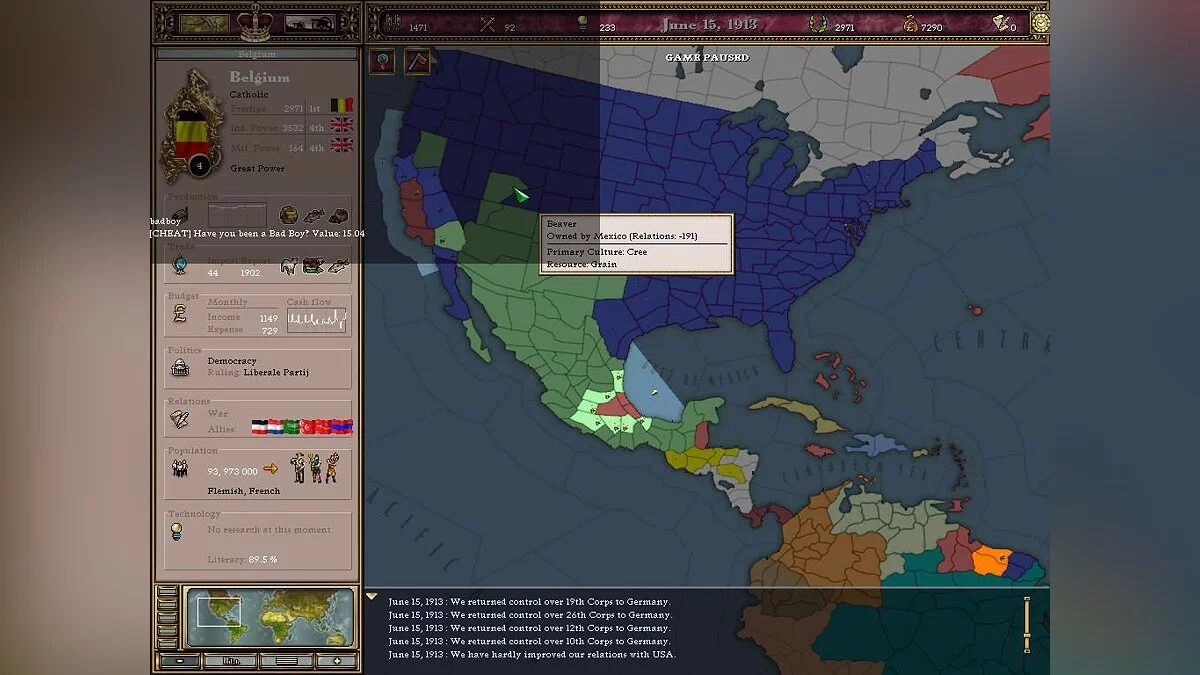Click the Production history graph
The image size is (1200, 675).
(237, 214)
